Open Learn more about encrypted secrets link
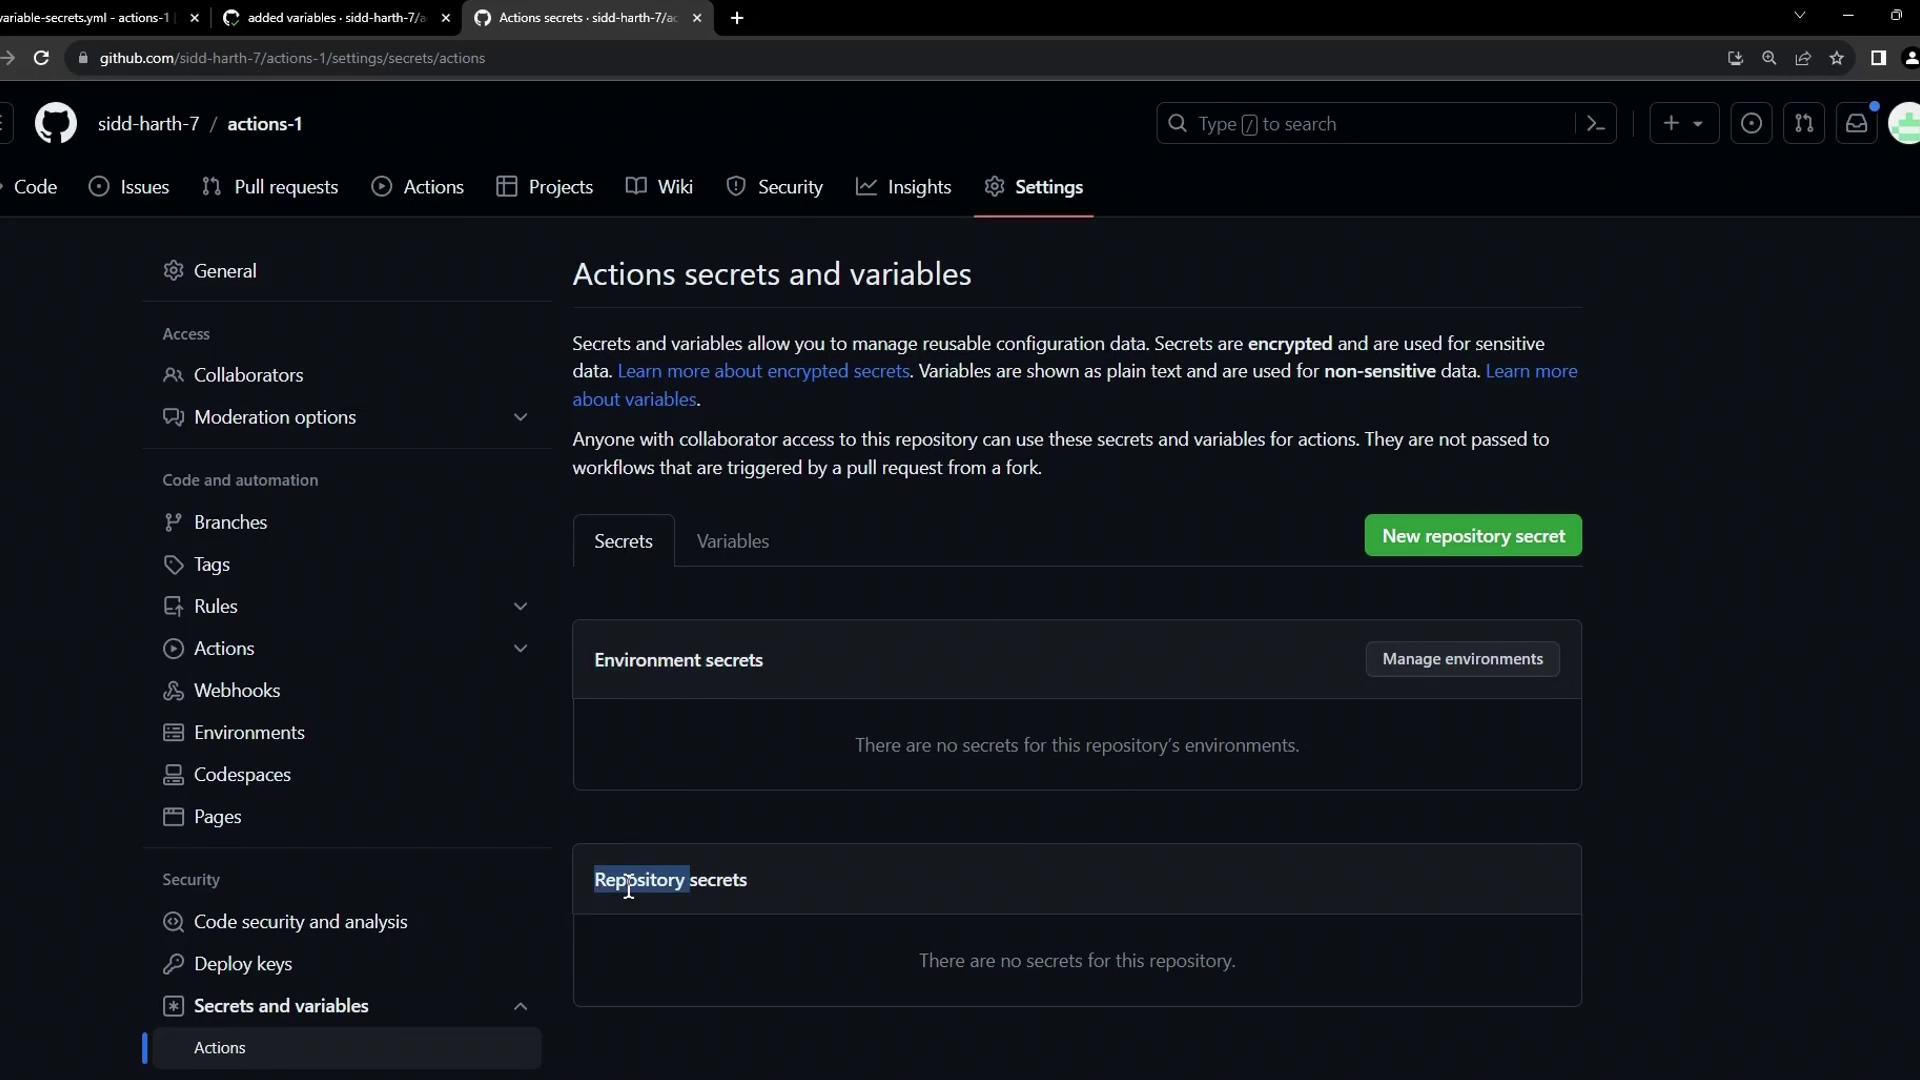1920x1080 pixels. click(x=763, y=371)
